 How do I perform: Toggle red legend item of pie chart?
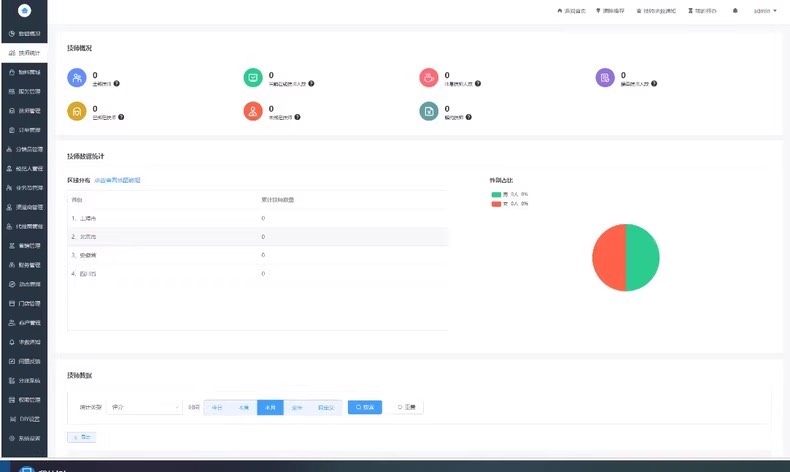tap(509, 204)
